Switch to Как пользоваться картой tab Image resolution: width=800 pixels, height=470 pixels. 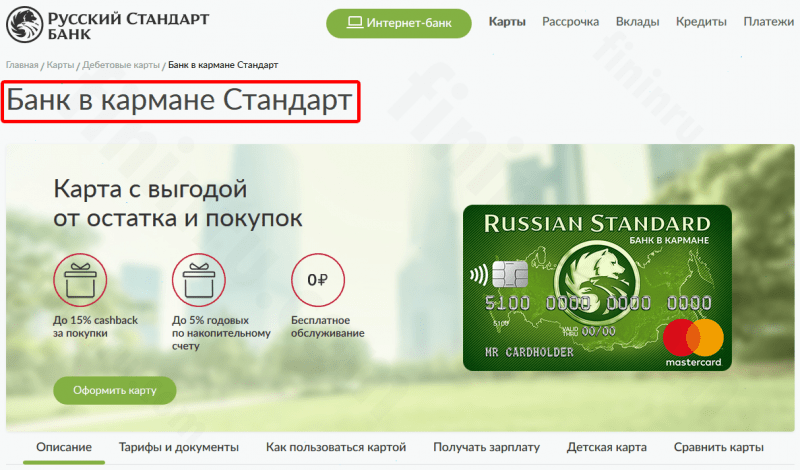pos(336,447)
